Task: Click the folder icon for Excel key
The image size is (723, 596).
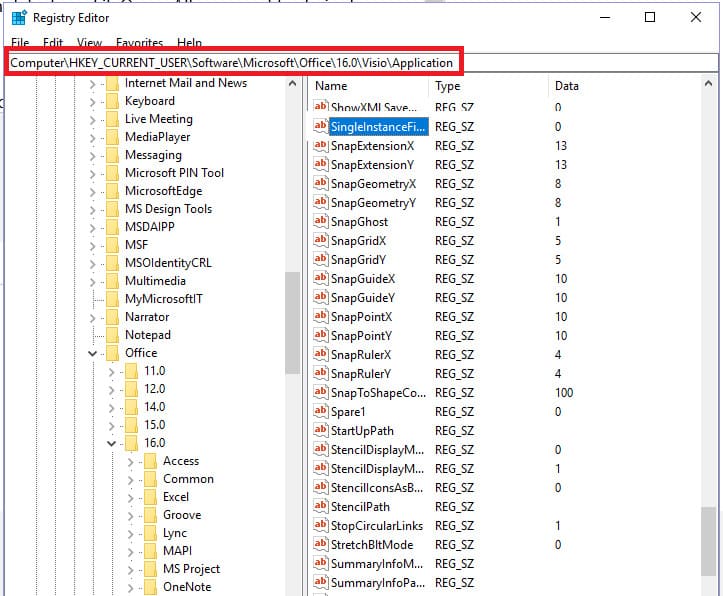Action: [150, 496]
